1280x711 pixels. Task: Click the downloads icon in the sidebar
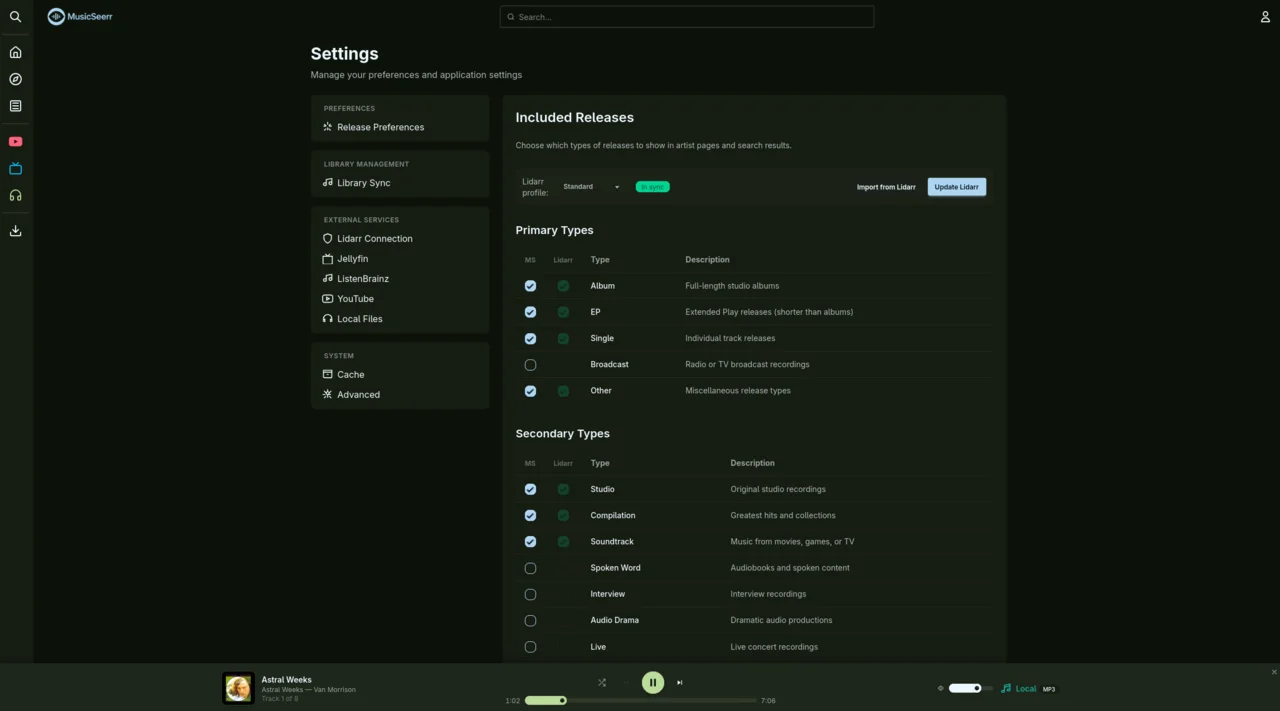click(x=15, y=231)
